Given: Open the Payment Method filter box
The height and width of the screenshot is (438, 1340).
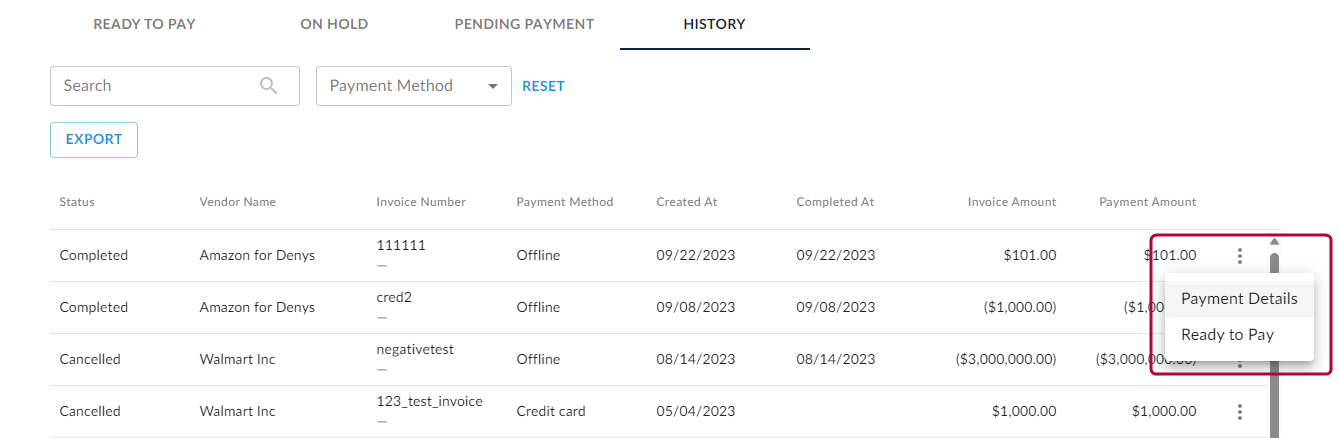Looking at the screenshot, I should click(414, 86).
